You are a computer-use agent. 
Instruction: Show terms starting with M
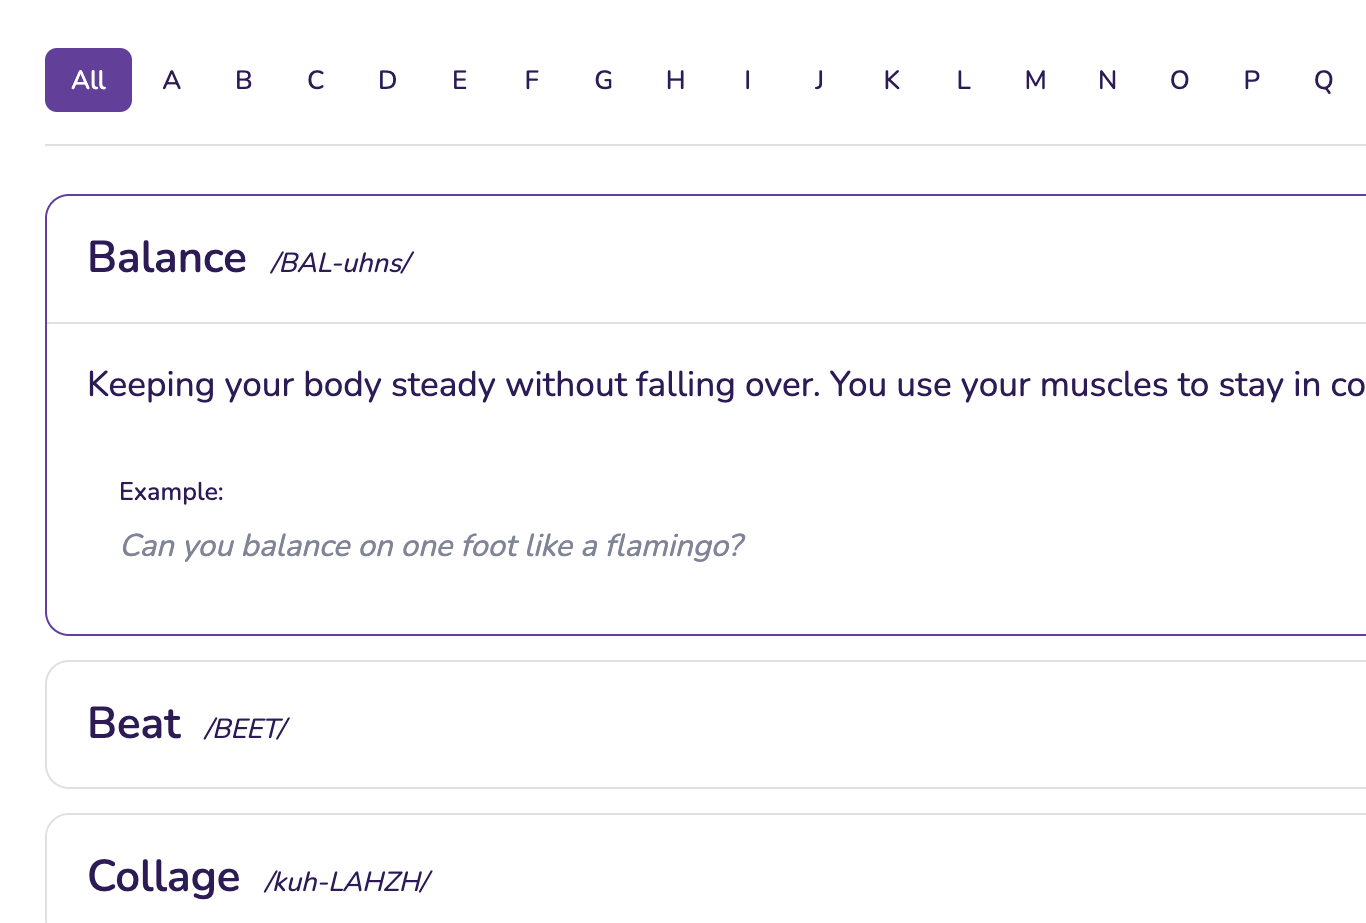click(1036, 80)
